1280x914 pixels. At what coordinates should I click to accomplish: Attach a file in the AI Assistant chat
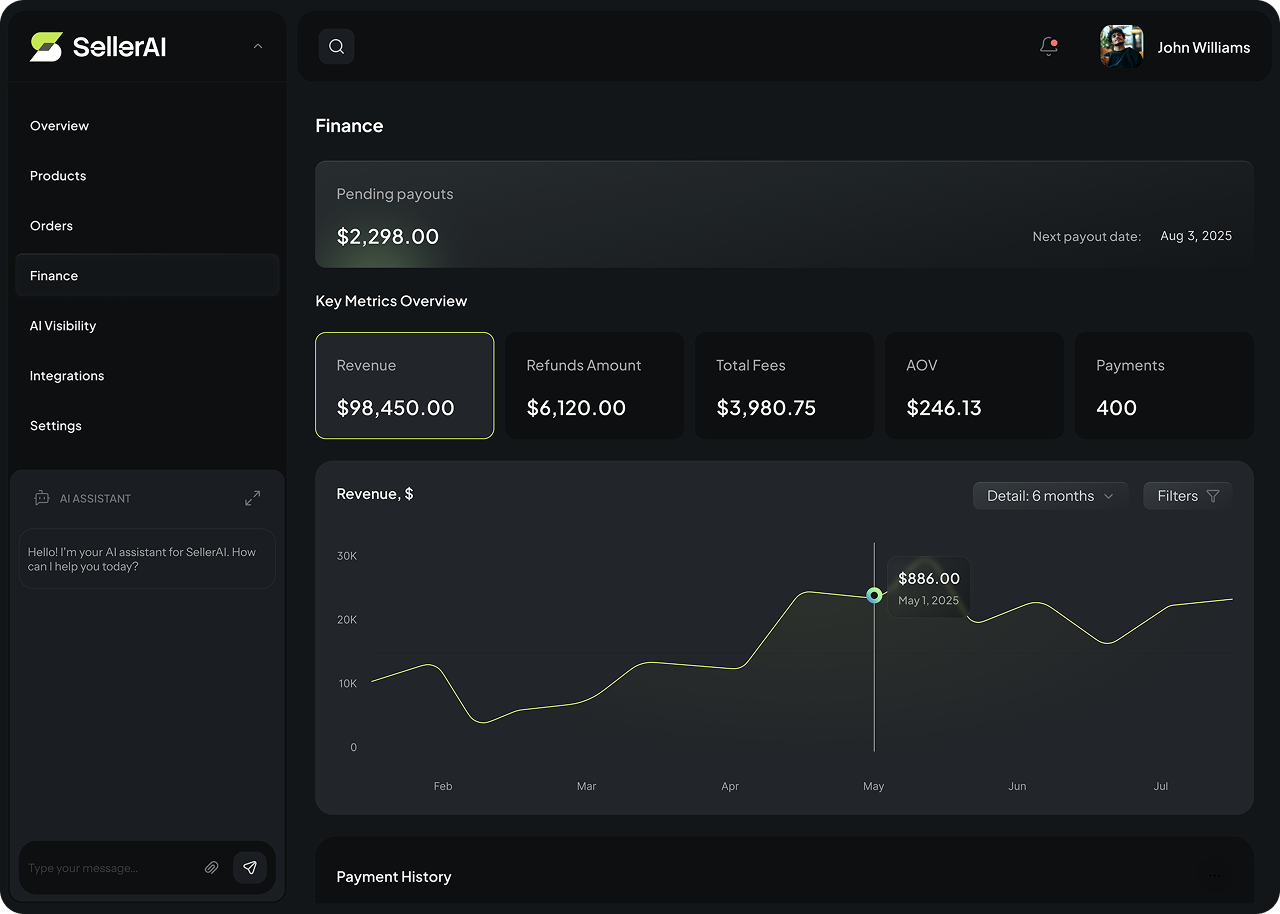pos(211,868)
